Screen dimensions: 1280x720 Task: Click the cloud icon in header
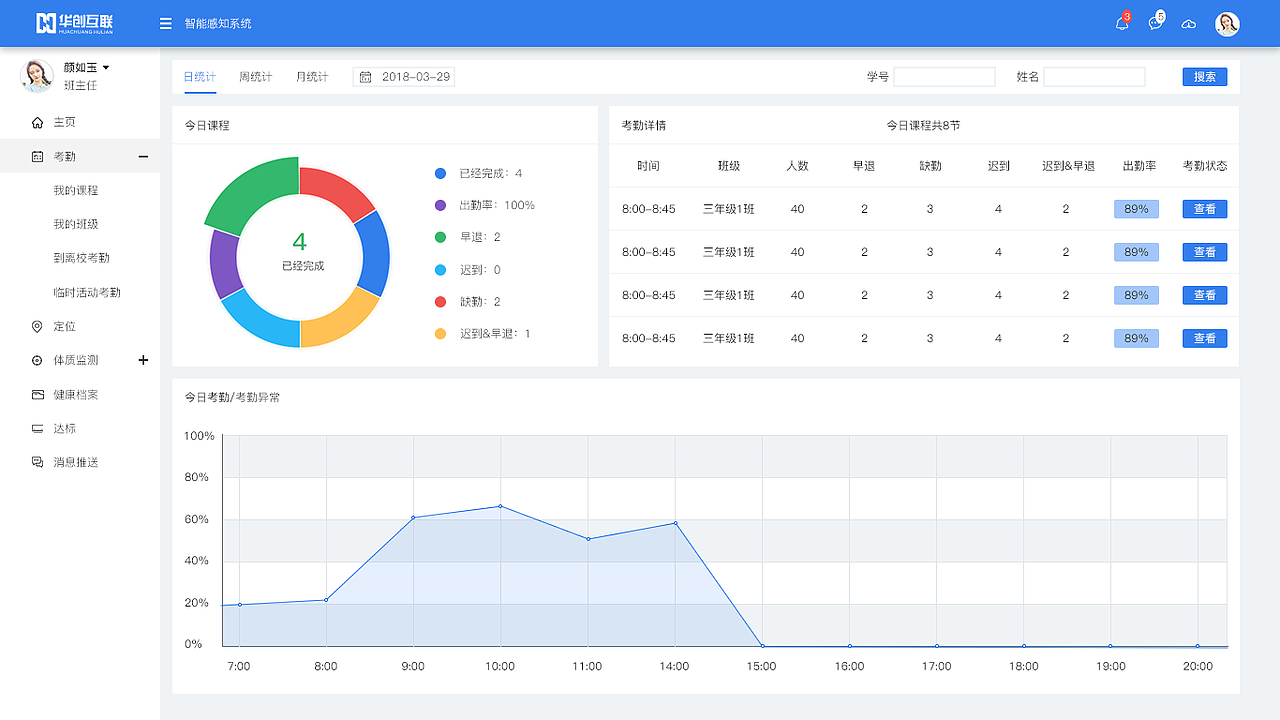1189,24
